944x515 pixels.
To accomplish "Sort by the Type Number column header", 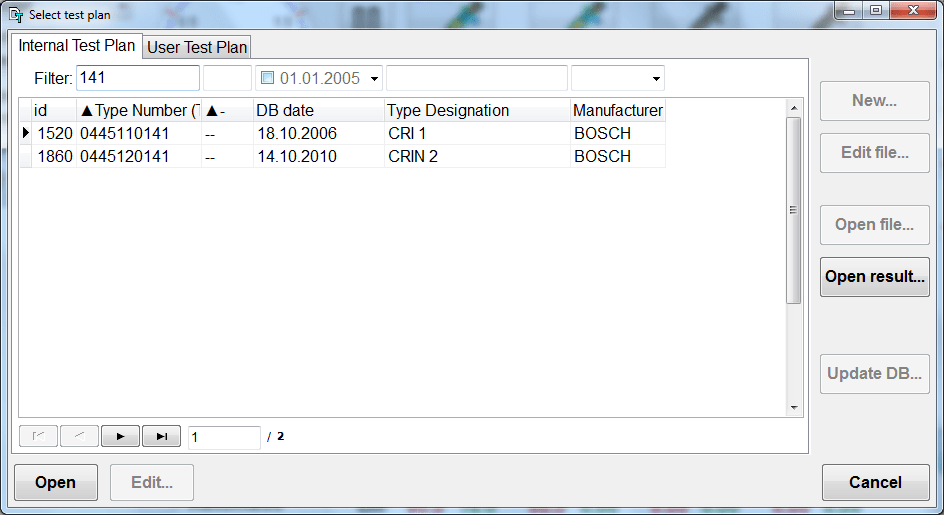I will tap(139, 110).
